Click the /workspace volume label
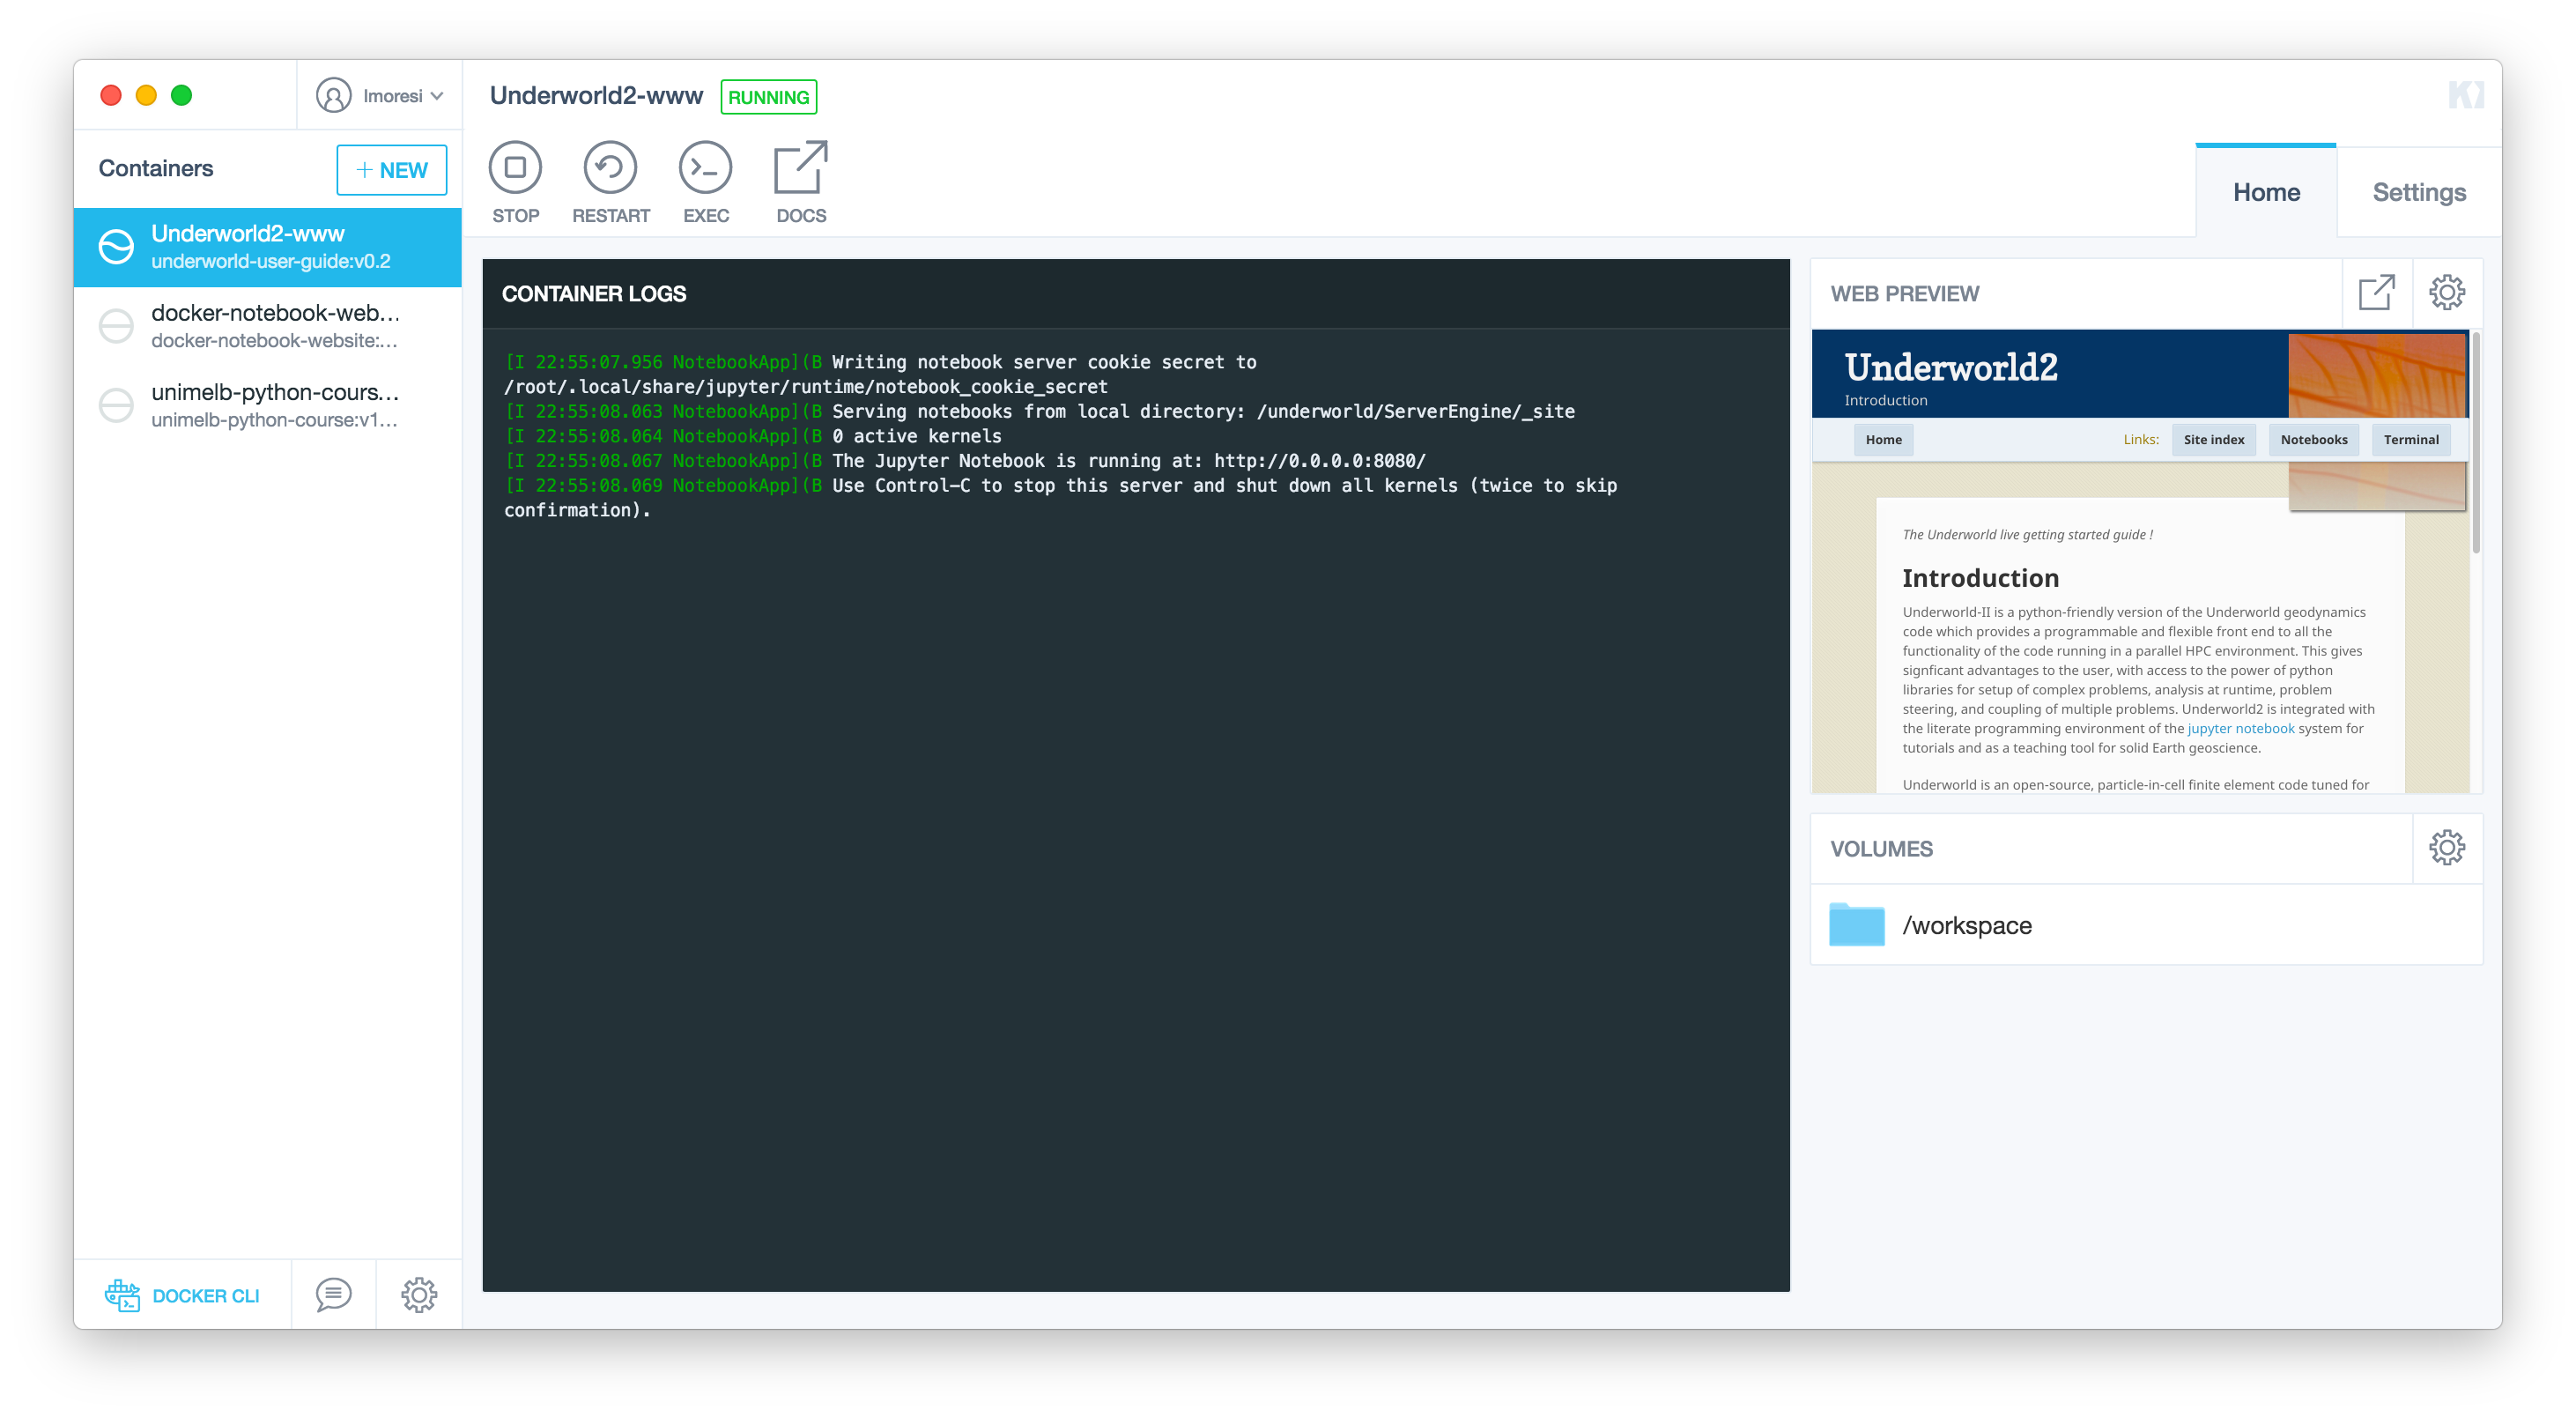This screenshot has width=2576, height=1417. [1966, 925]
